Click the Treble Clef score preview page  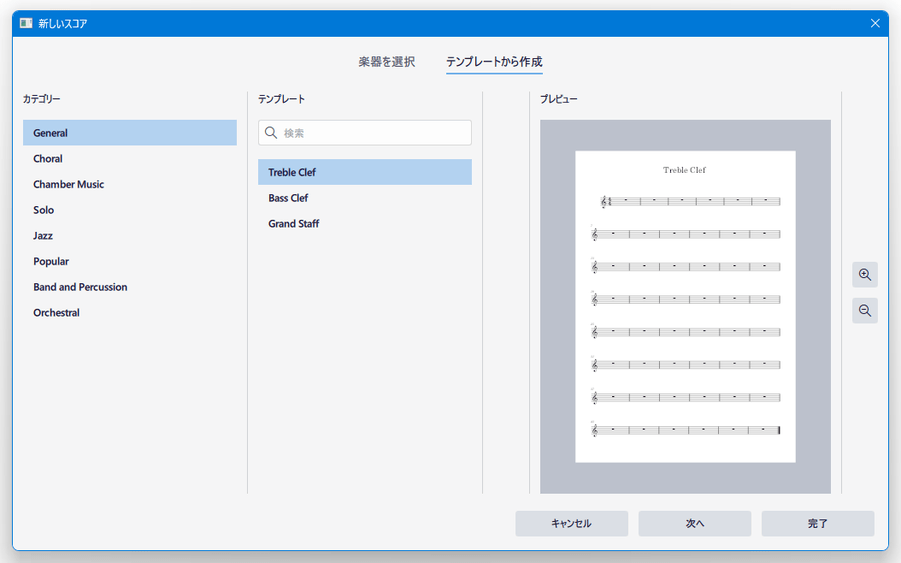(x=686, y=307)
